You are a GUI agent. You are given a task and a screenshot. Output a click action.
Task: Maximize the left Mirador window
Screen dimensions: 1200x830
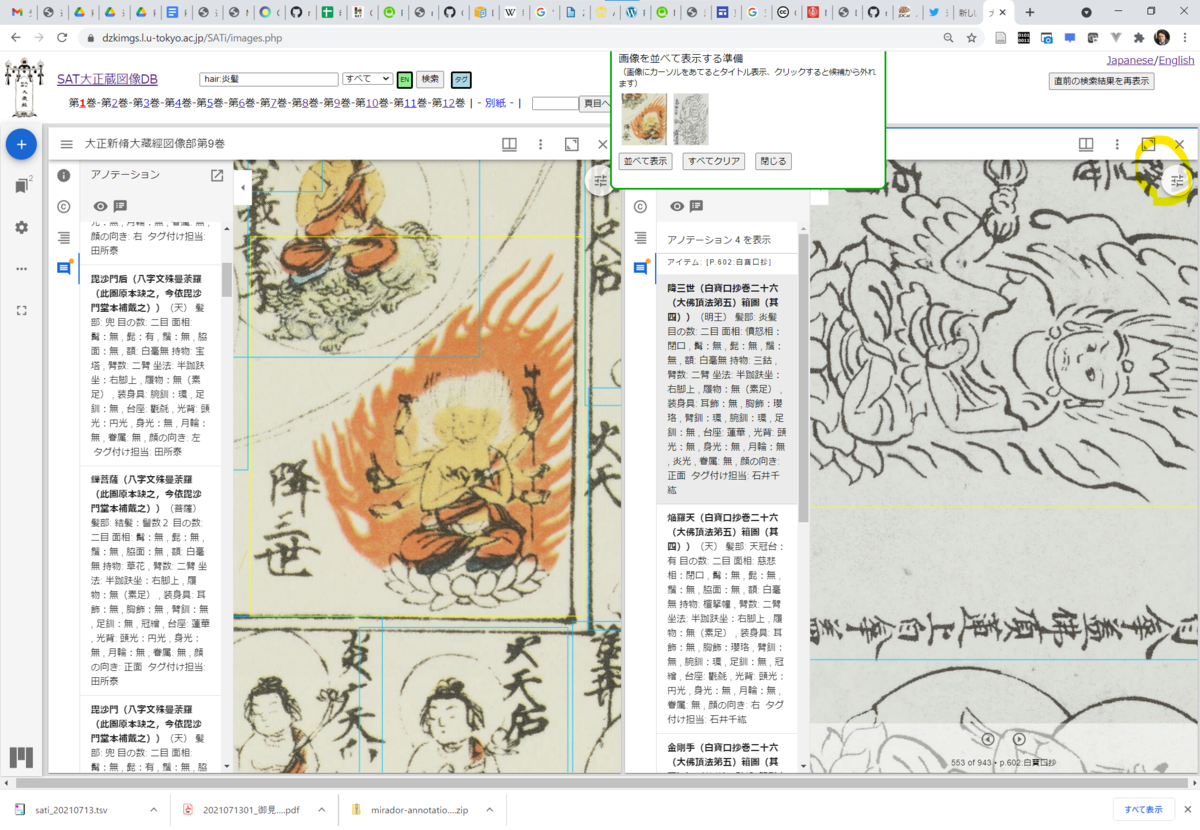[x=571, y=144]
